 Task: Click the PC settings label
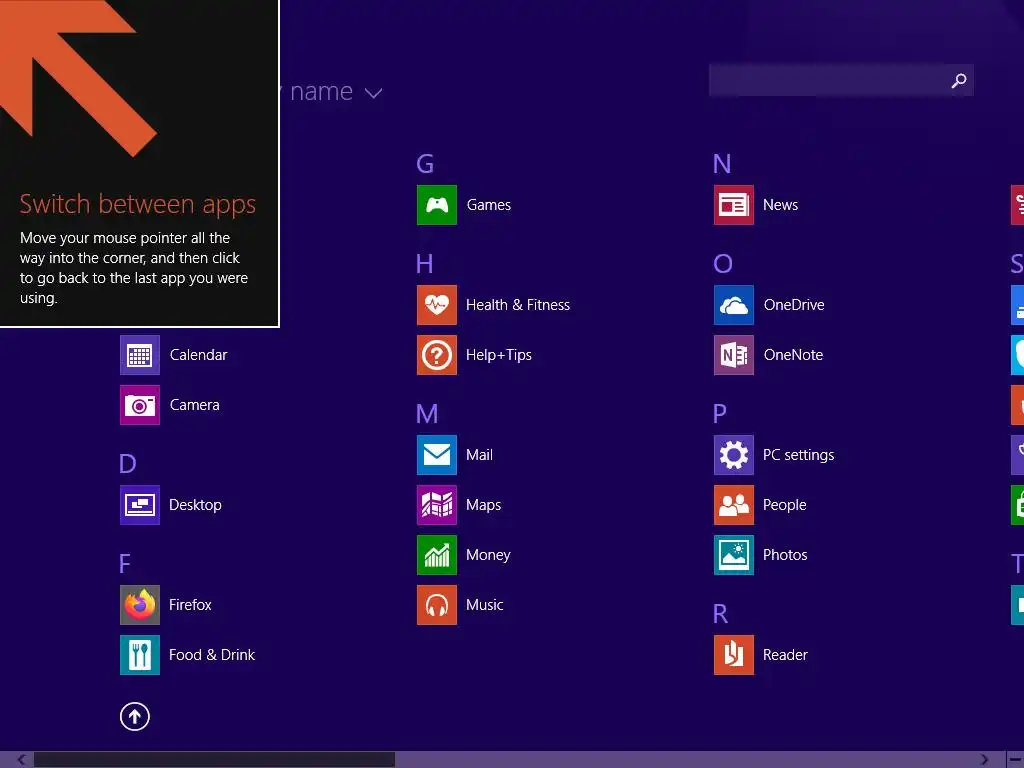coord(799,455)
